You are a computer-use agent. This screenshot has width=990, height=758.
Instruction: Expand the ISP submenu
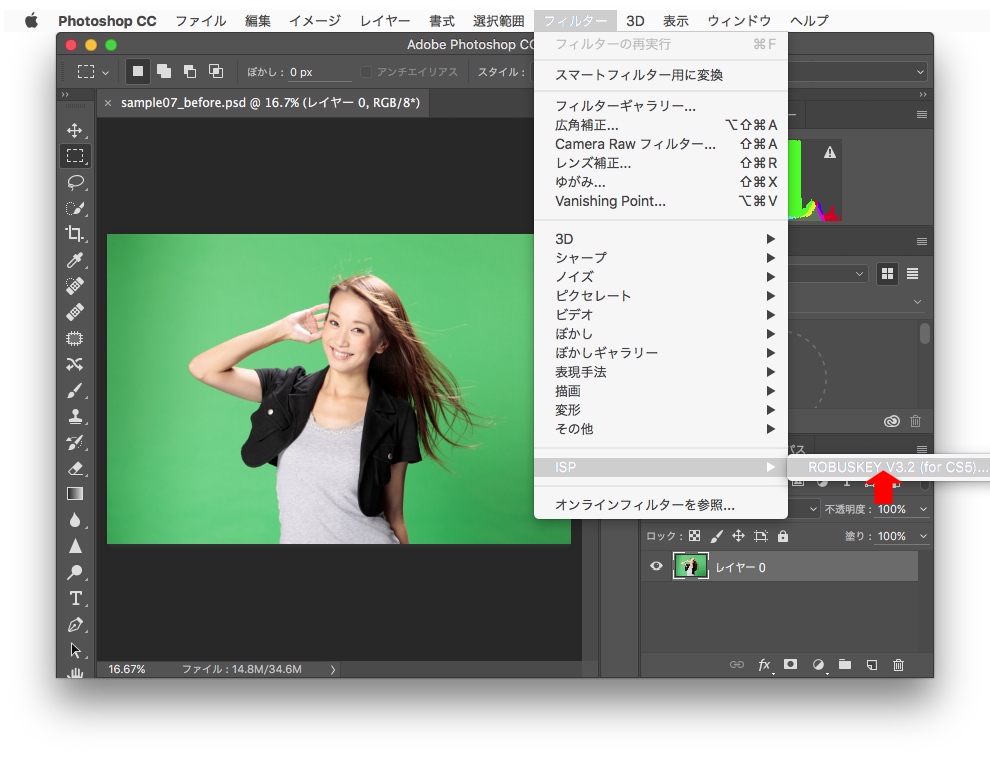[661, 467]
